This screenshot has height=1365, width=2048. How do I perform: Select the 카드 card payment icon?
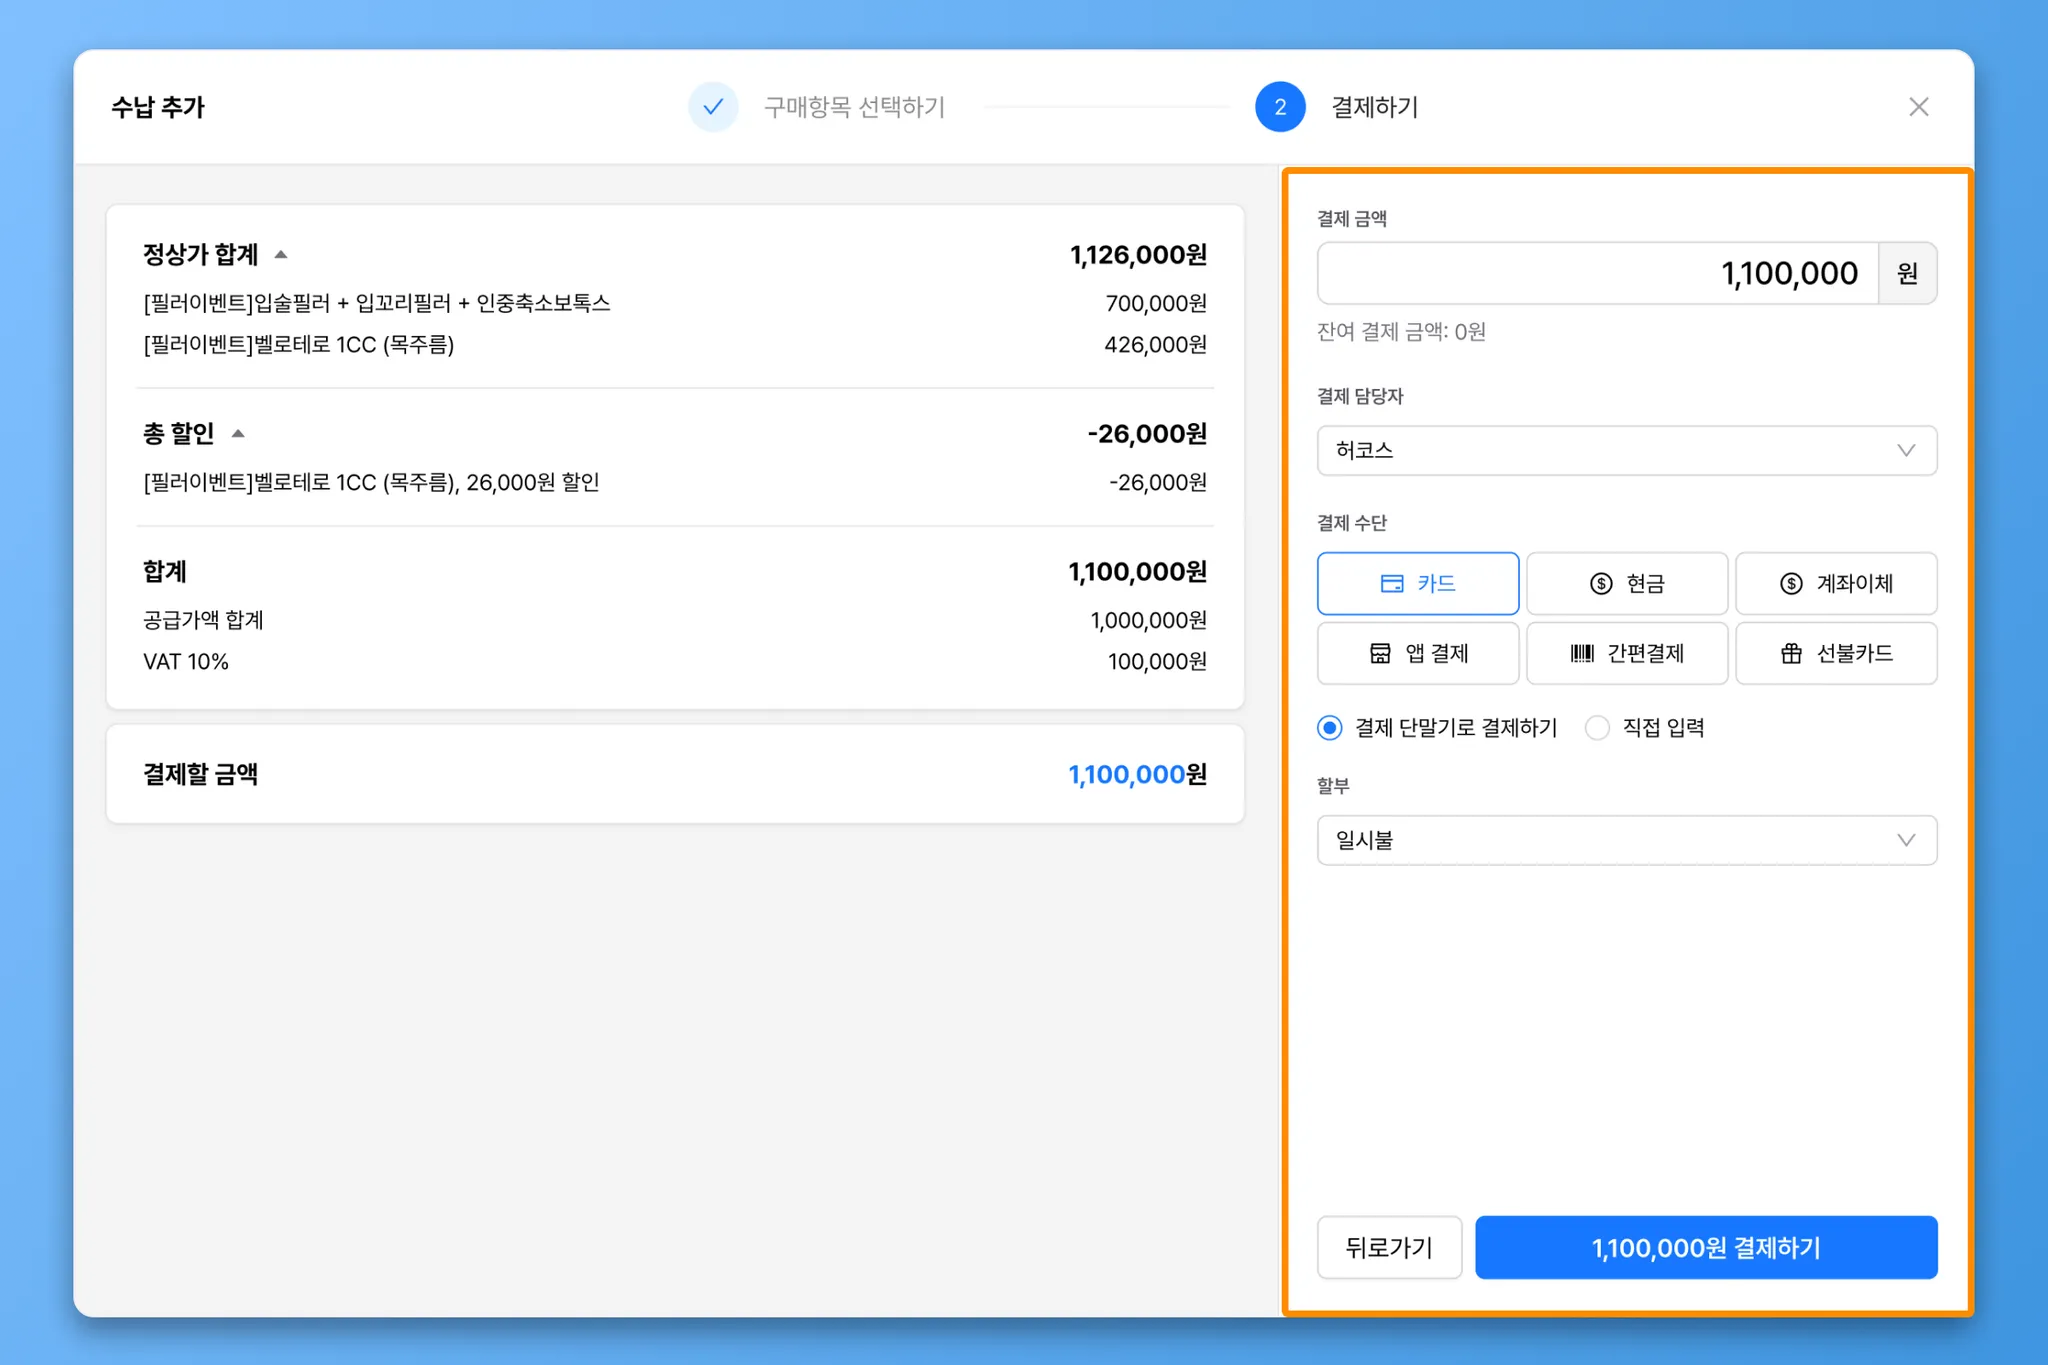click(1391, 583)
